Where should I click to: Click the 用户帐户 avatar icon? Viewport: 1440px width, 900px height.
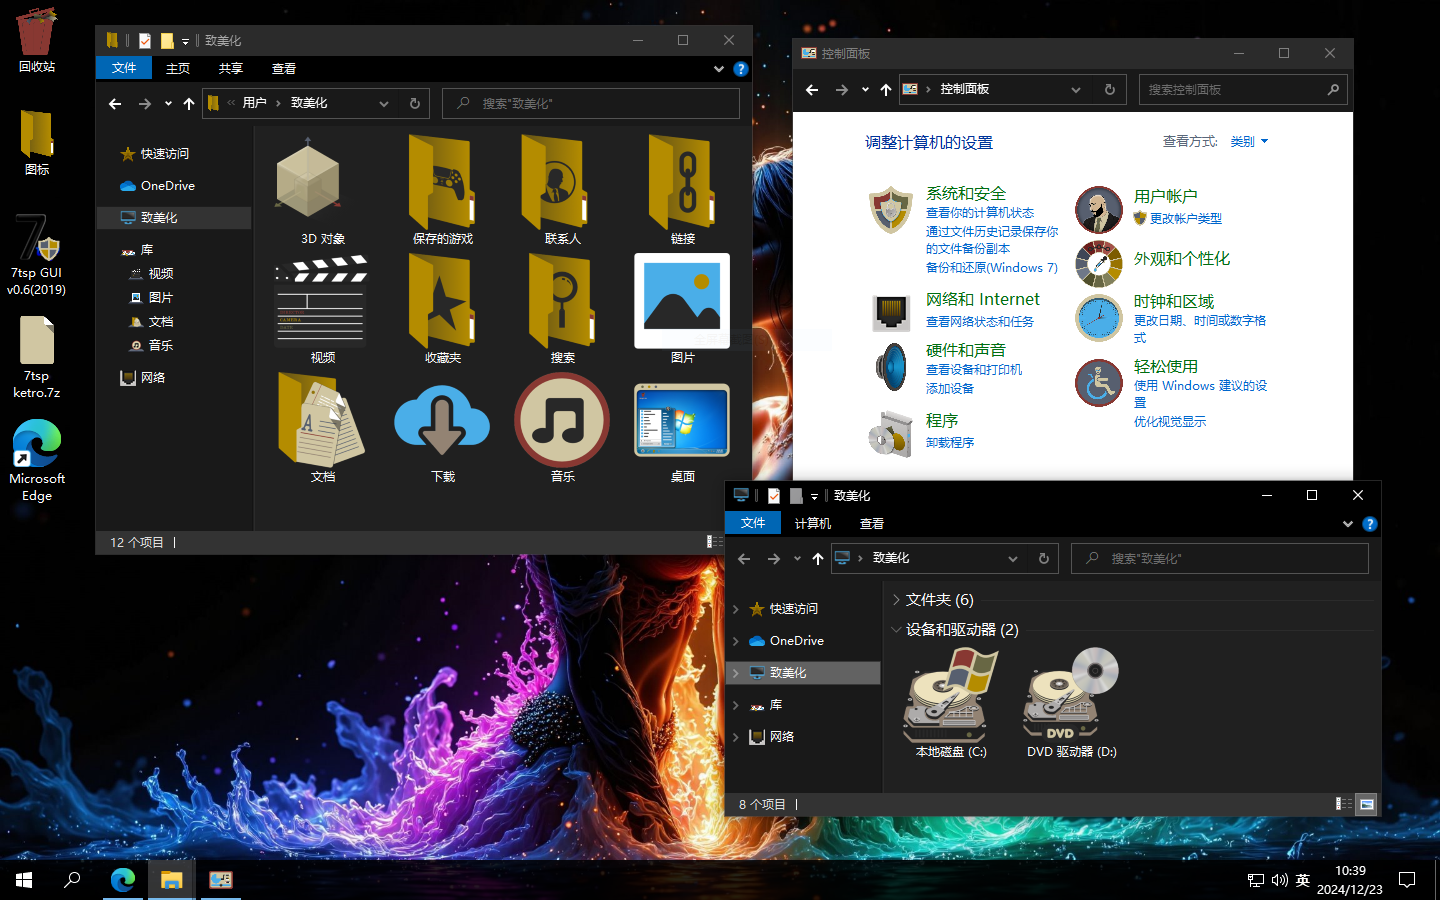[x=1098, y=208]
